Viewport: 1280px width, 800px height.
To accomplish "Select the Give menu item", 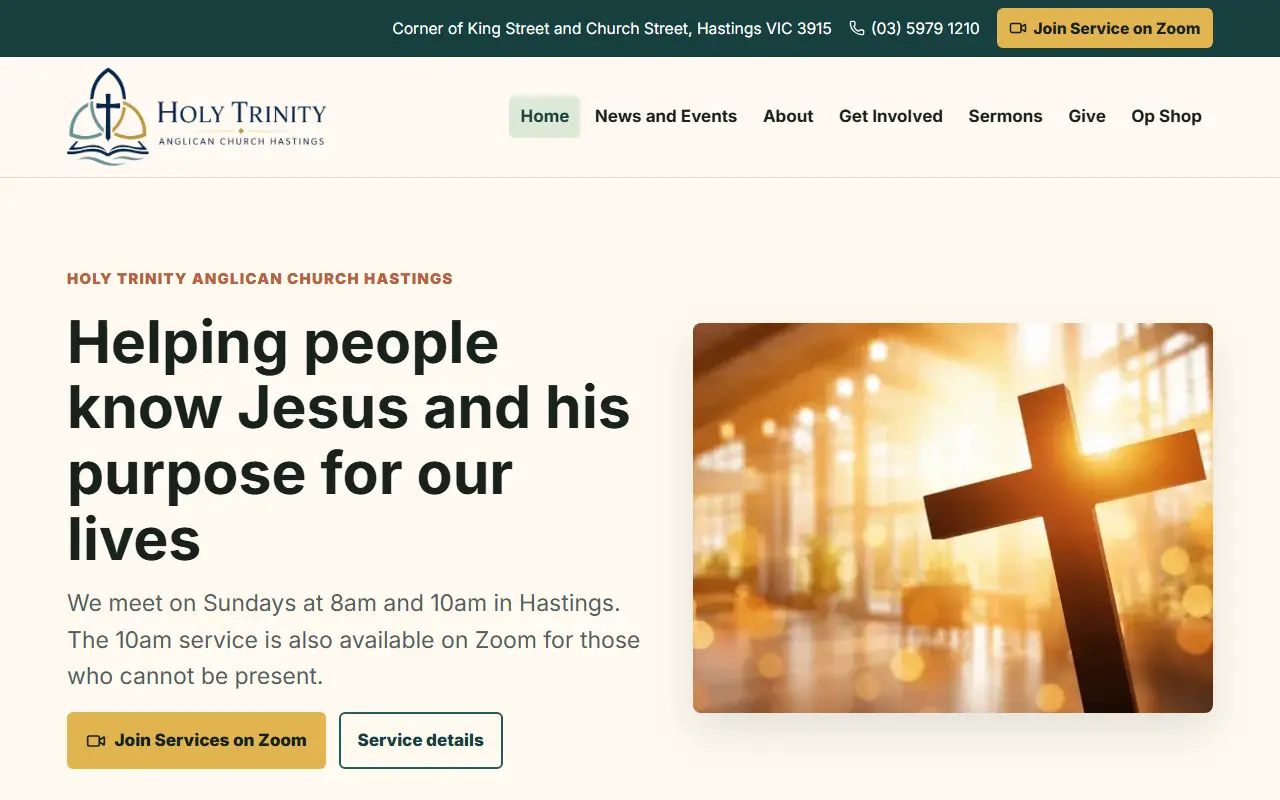I will point(1087,116).
